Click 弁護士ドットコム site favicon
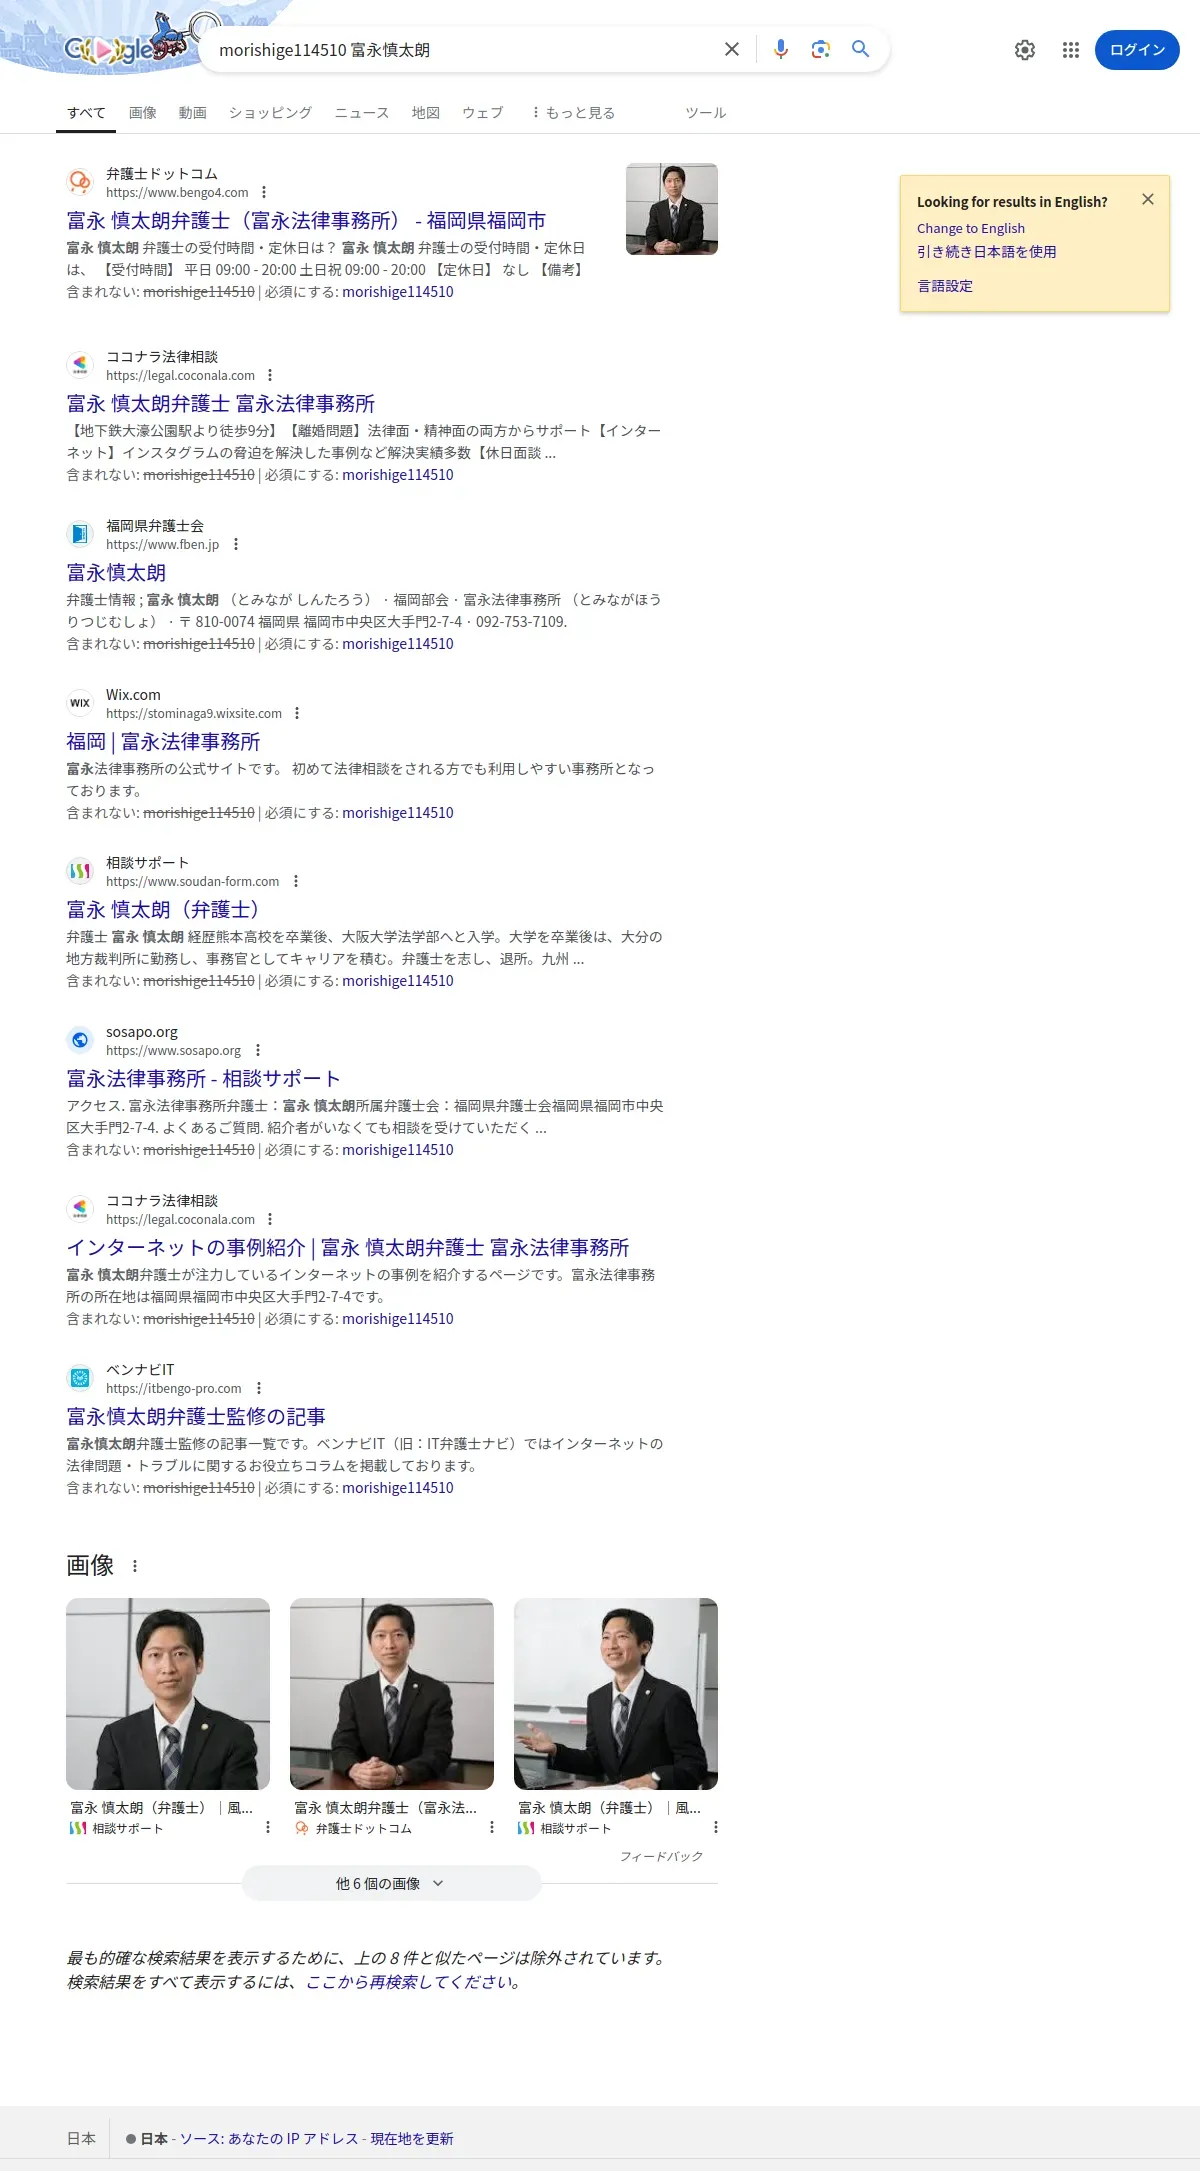The height and width of the screenshot is (2171, 1200). 80,182
